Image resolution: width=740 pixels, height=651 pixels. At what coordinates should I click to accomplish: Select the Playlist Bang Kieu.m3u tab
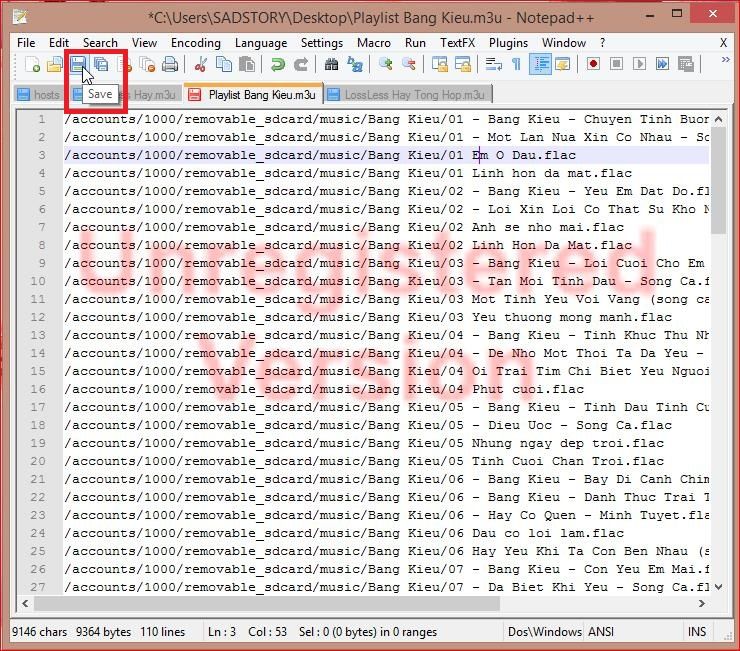[x=253, y=94]
